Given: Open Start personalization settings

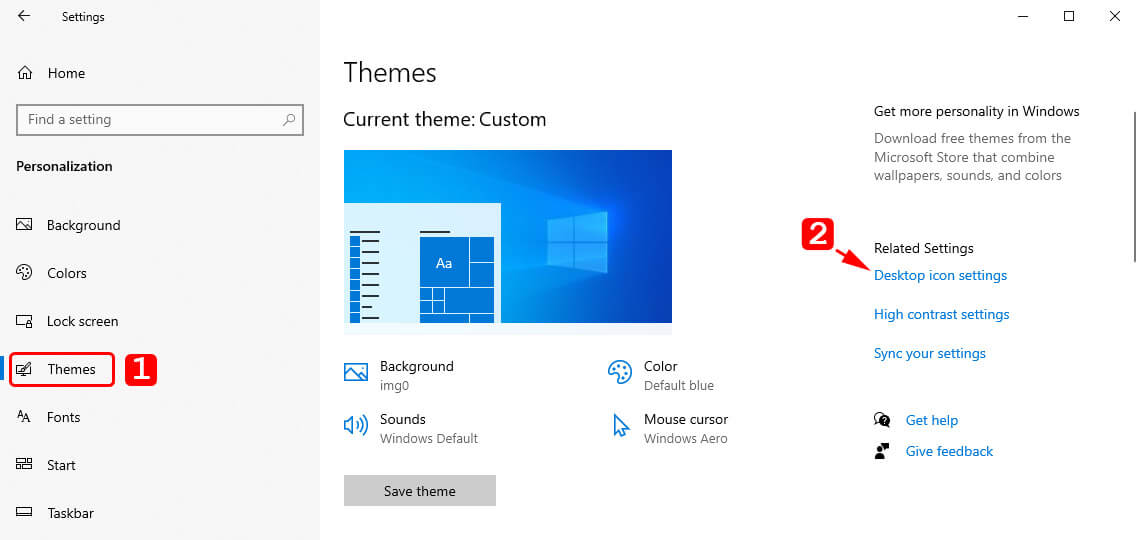Looking at the screenshot, I should pyautogui.click(x=61, y=465).
